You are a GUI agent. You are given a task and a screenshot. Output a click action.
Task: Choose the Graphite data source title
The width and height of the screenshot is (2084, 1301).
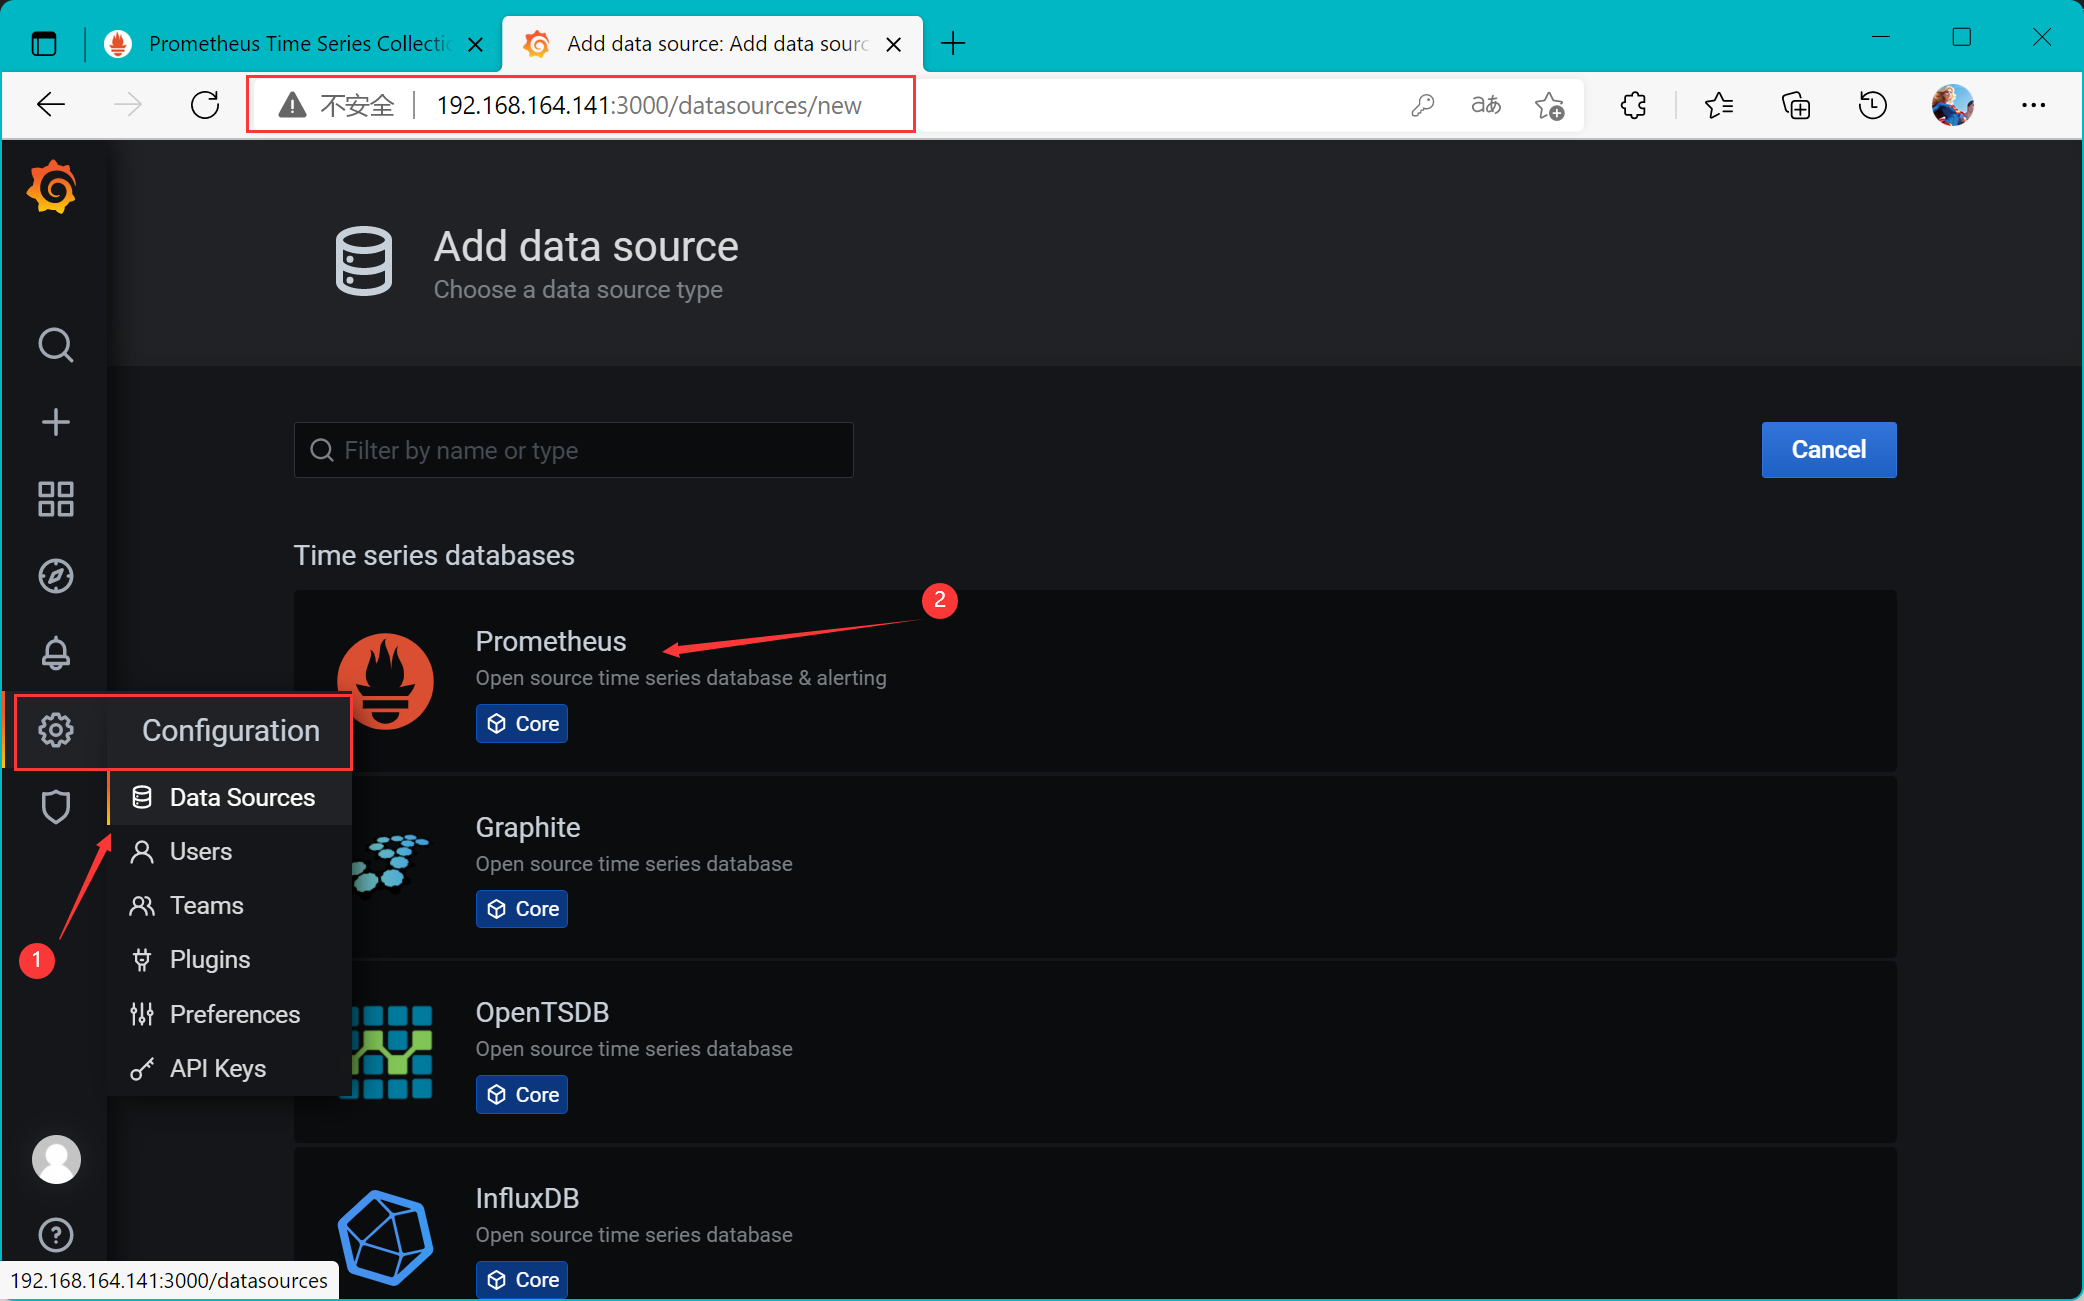click(528, 827)
